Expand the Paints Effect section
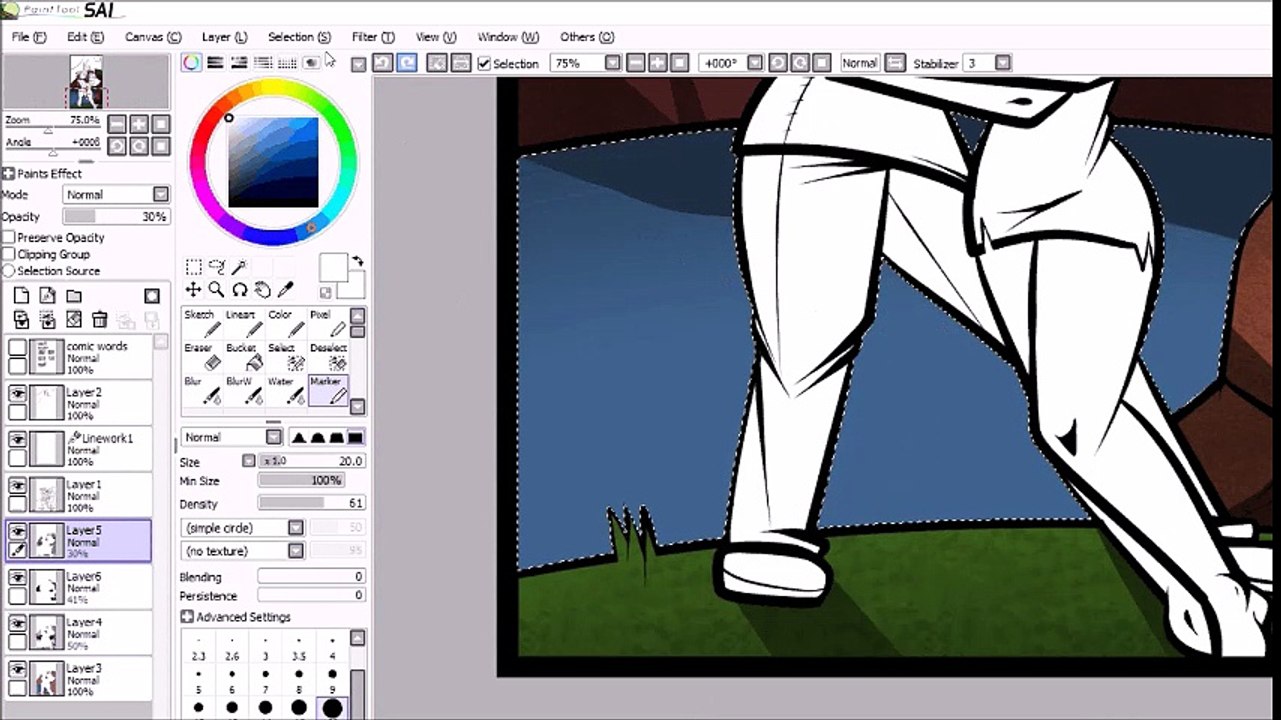The height and width of the screenshot is (720, 1281). pos(8,174)
